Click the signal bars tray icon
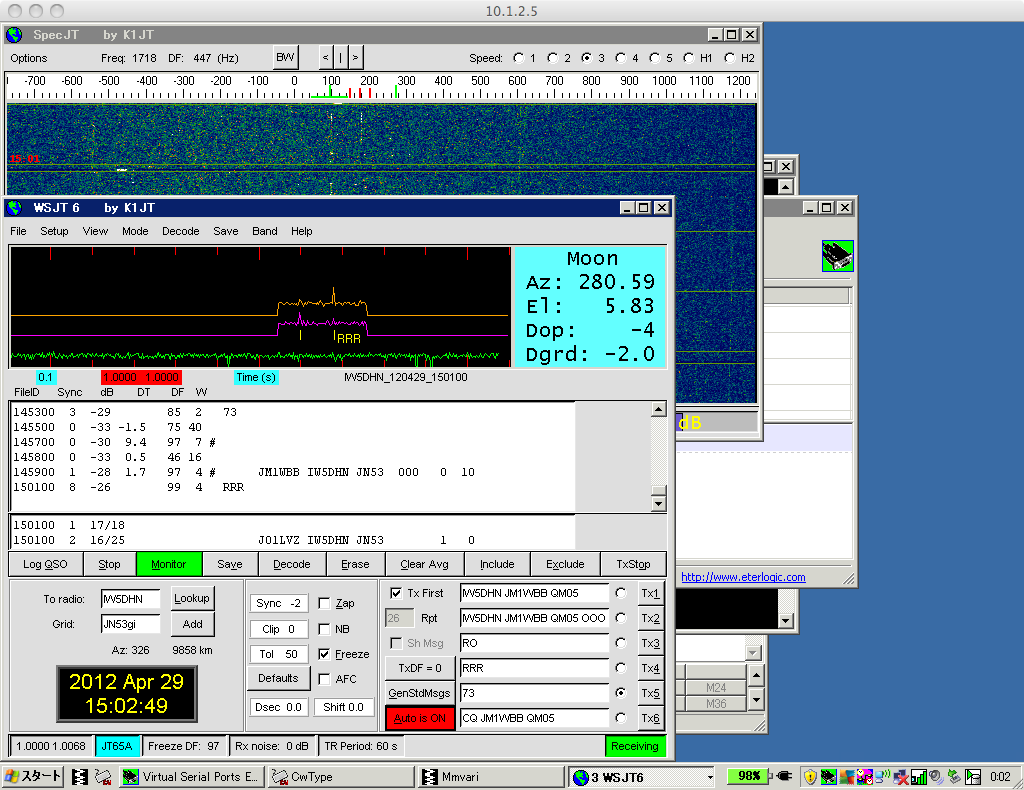This screenshot has height=790, width=1024. coord(918,776)
